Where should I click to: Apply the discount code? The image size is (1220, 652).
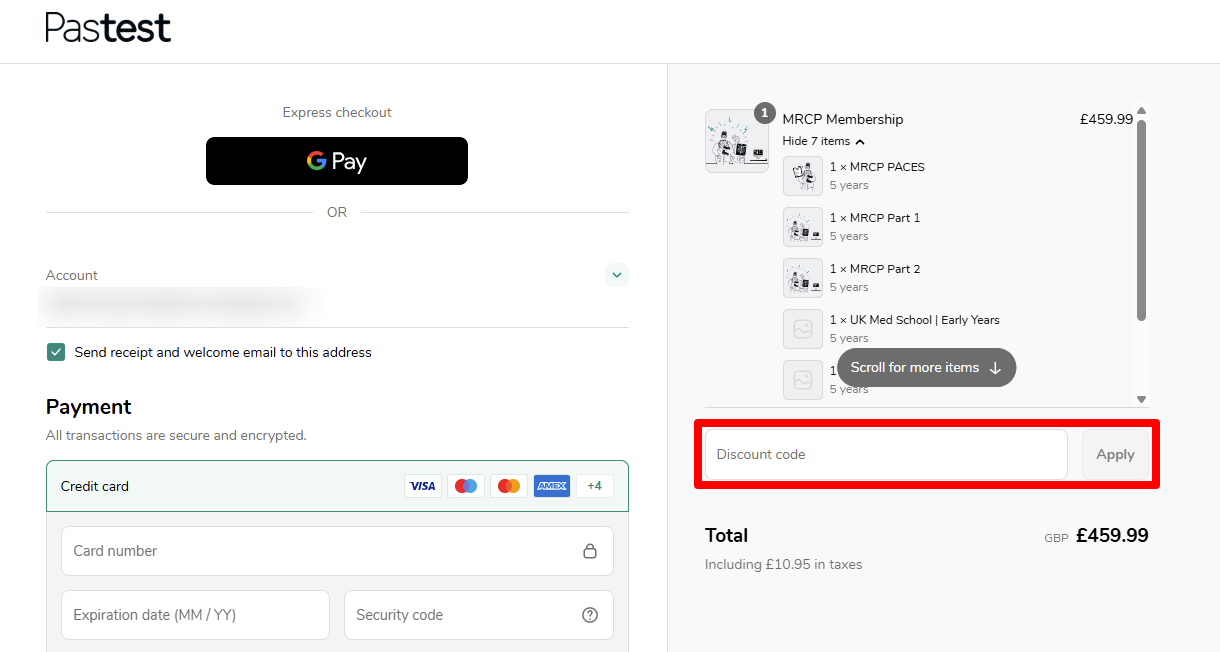1115,454
